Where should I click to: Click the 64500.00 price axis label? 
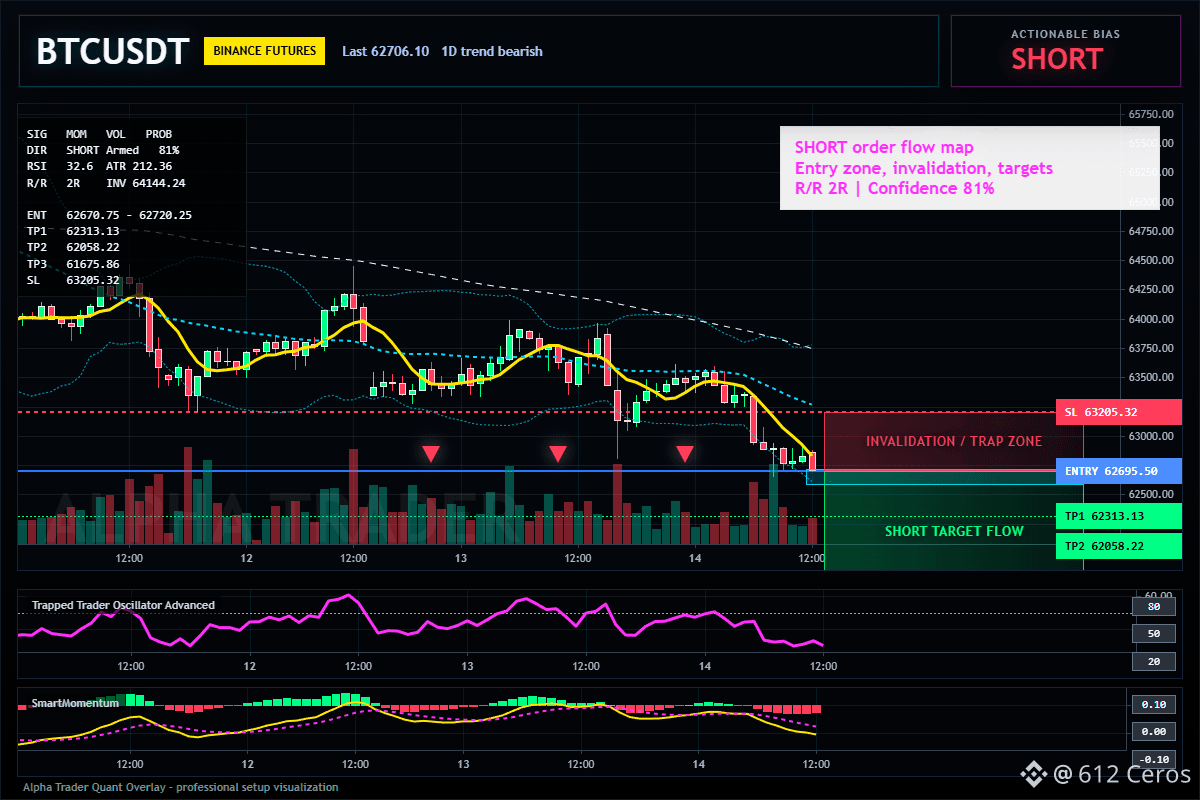point(1150,261)
